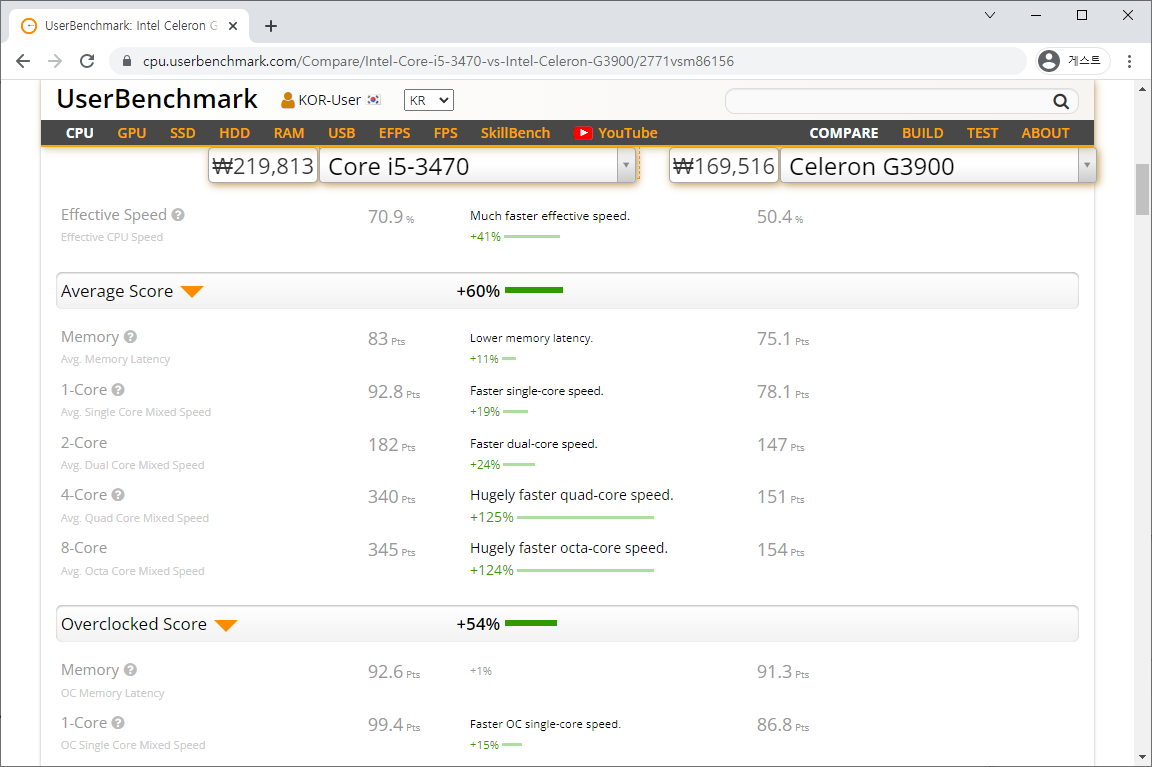
Task: Collapse the Average Score section
Action: pos(192,292)
